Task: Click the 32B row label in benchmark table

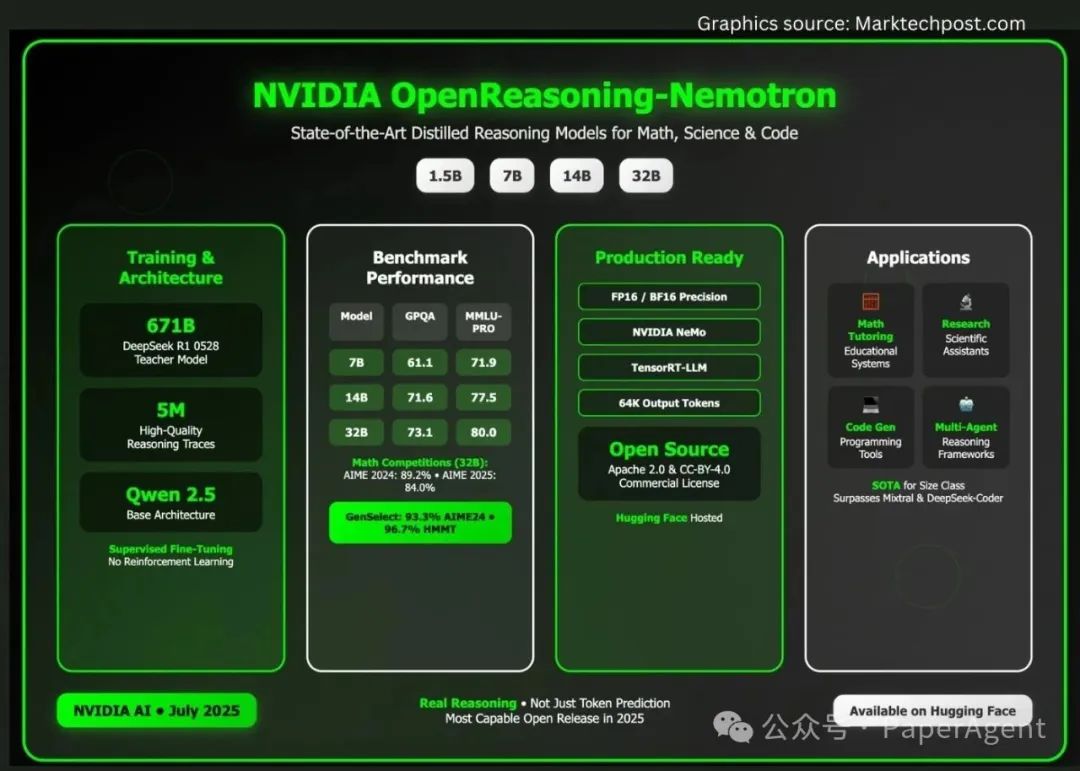Action: point(356,432)
